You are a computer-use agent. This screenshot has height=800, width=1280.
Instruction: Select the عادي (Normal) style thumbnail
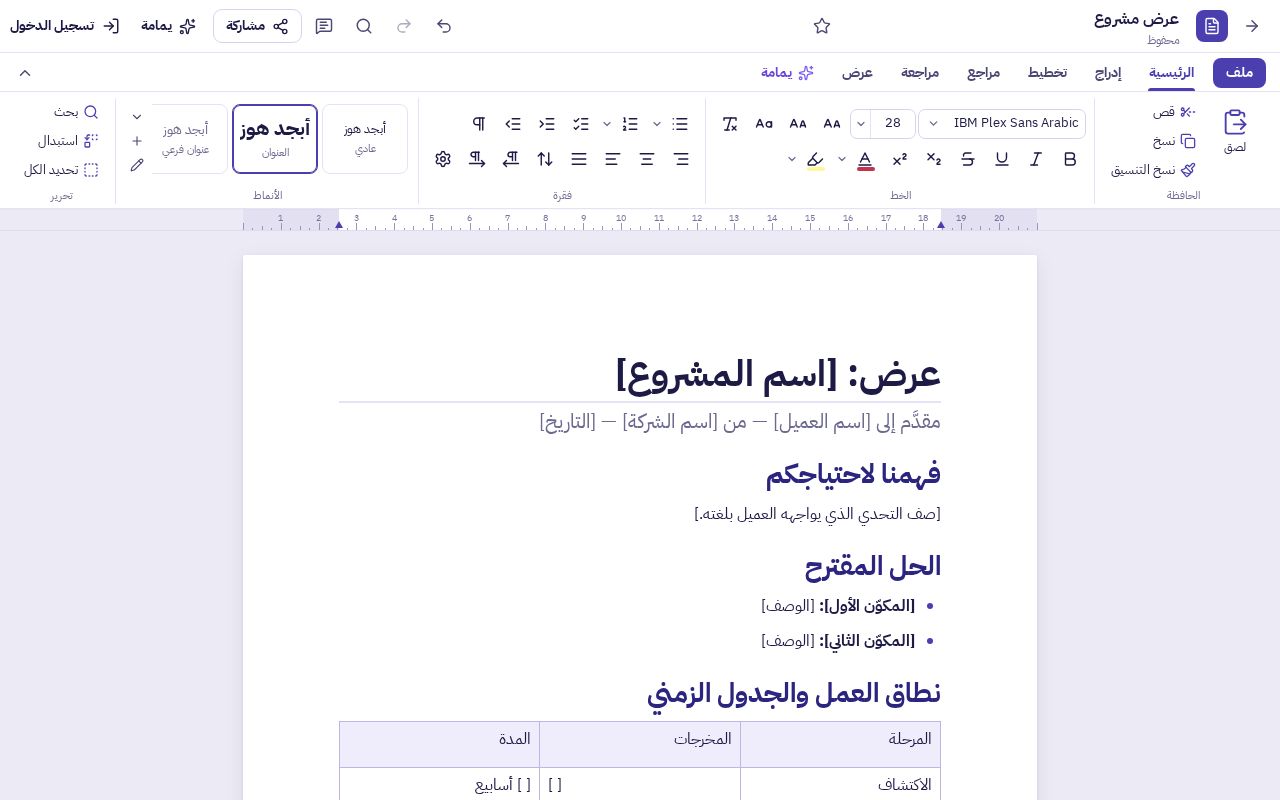pyautogui.click(x=365, y=139)
